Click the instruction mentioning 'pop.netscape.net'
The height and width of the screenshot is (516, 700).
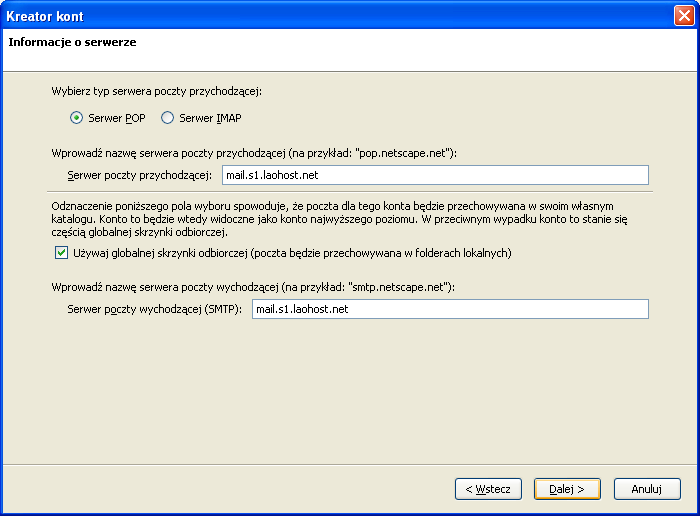coord(254,153)
